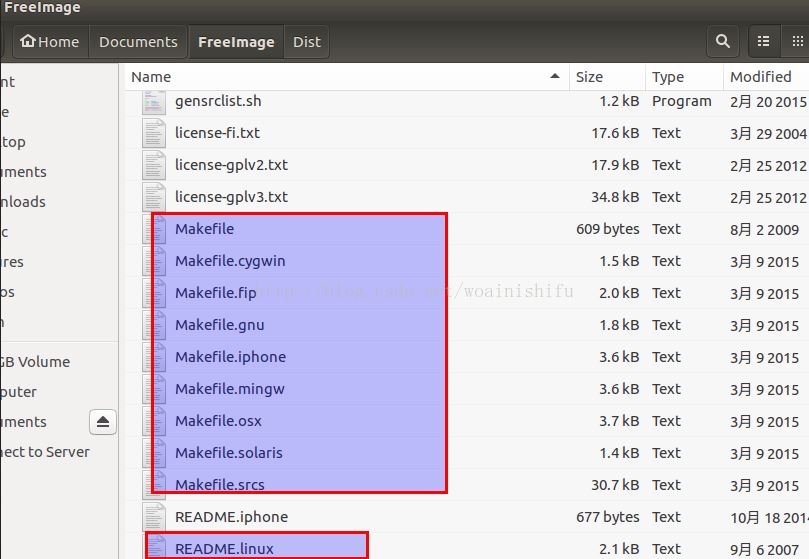
Task: Select the README.linux file name
Action: coord(224,549)
